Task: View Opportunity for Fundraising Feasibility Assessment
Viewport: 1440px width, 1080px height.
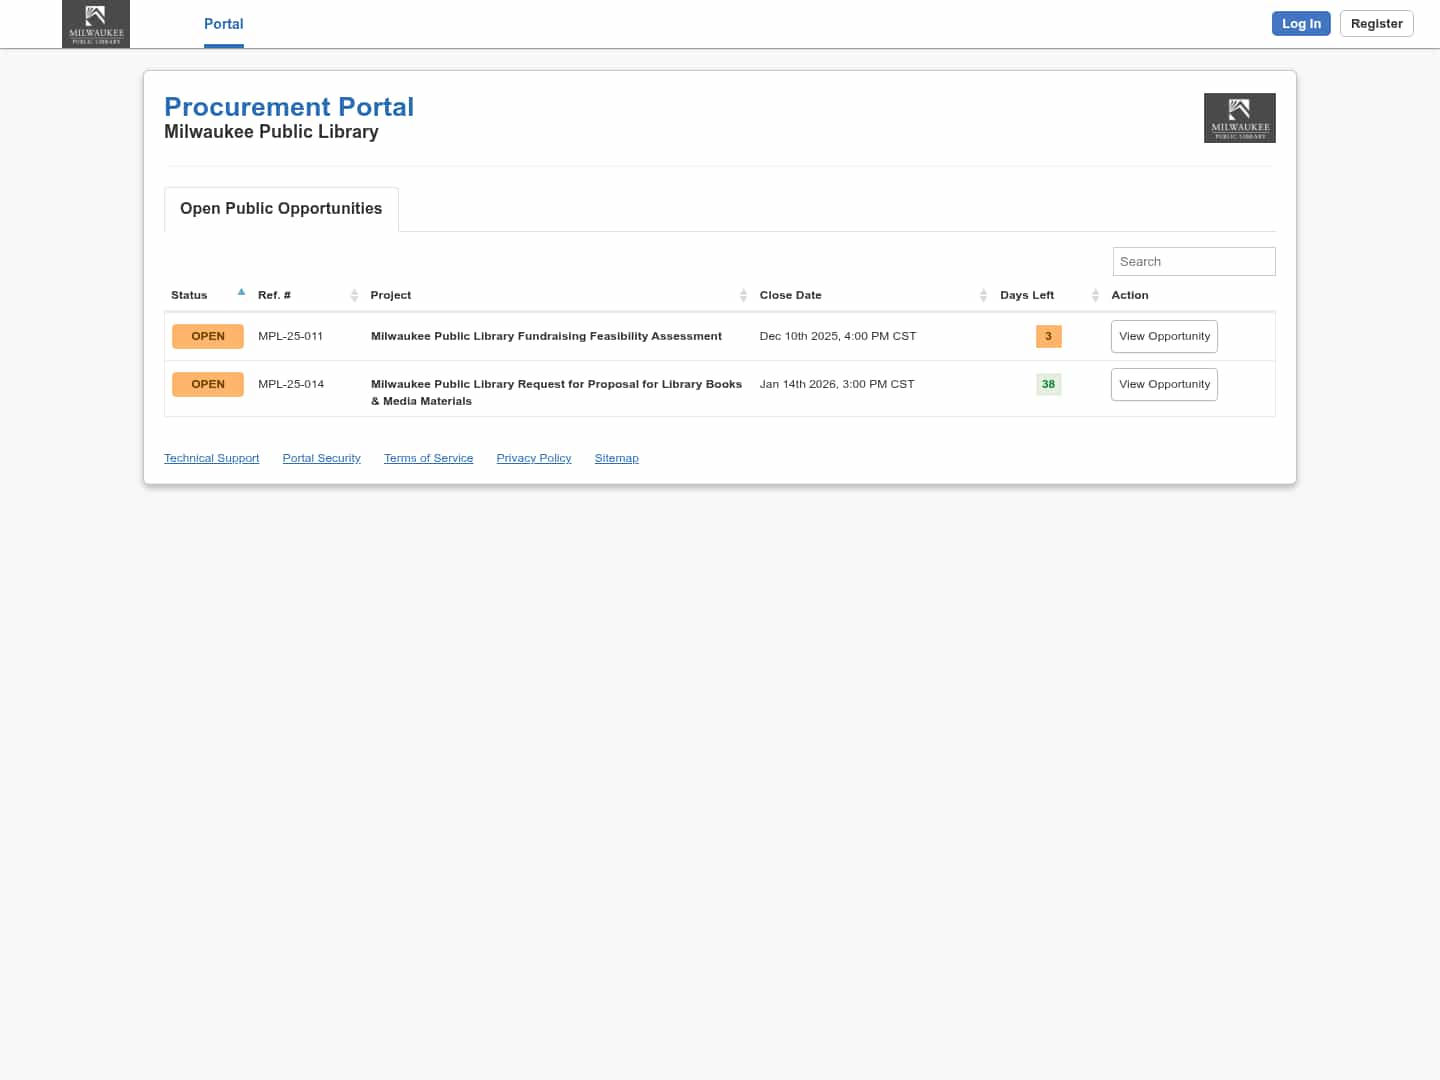Action: point(1164,337)
